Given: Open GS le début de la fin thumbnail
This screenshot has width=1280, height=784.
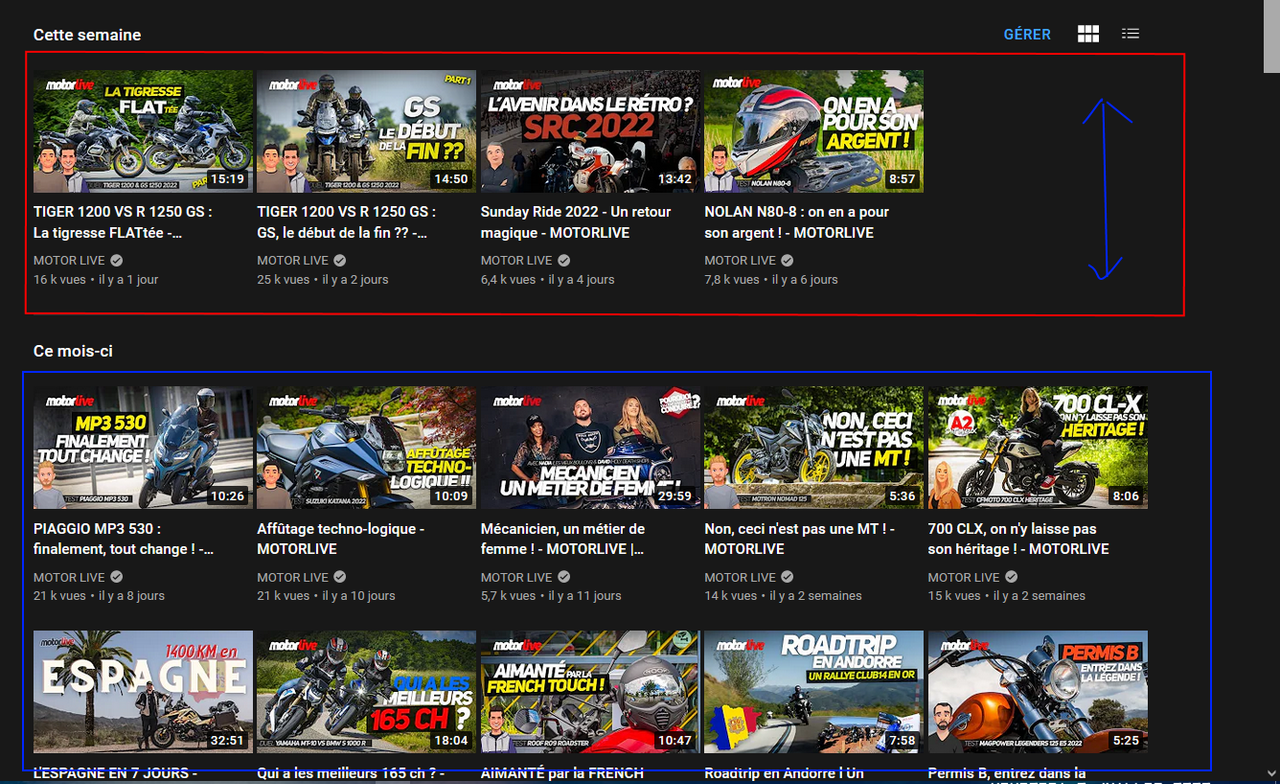Looking at the screenshot, I should (x=366, y=131).
